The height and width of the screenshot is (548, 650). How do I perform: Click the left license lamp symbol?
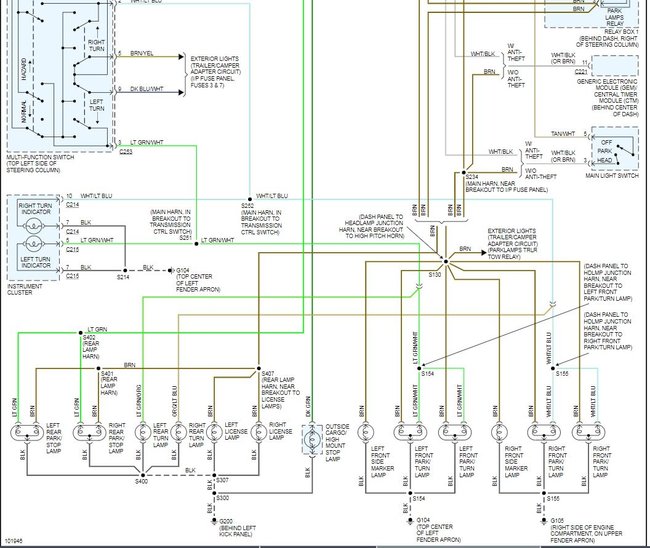[x=214, y=433]
